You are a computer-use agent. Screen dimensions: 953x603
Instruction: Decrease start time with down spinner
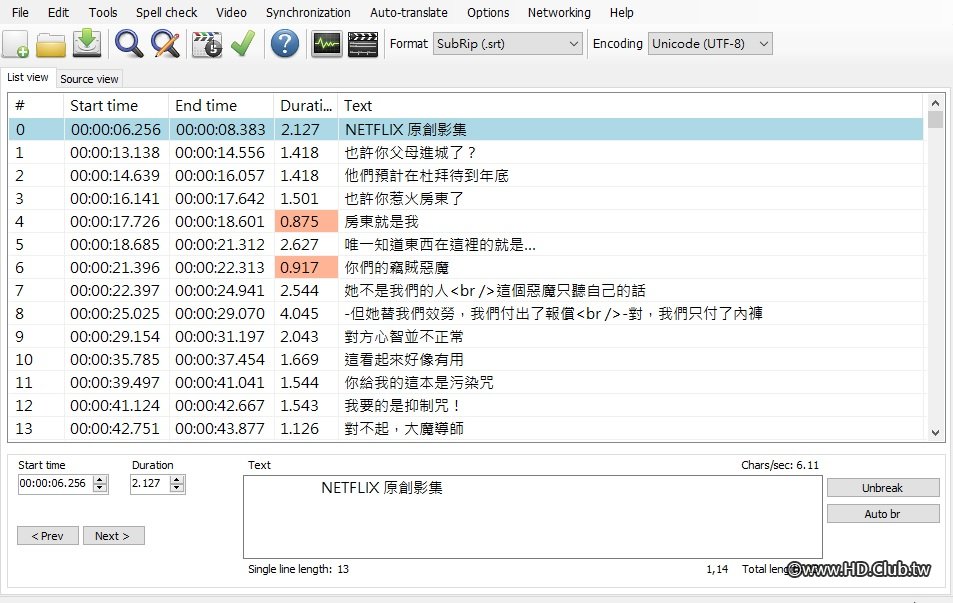pyautogui.click(x=100, y=488)
